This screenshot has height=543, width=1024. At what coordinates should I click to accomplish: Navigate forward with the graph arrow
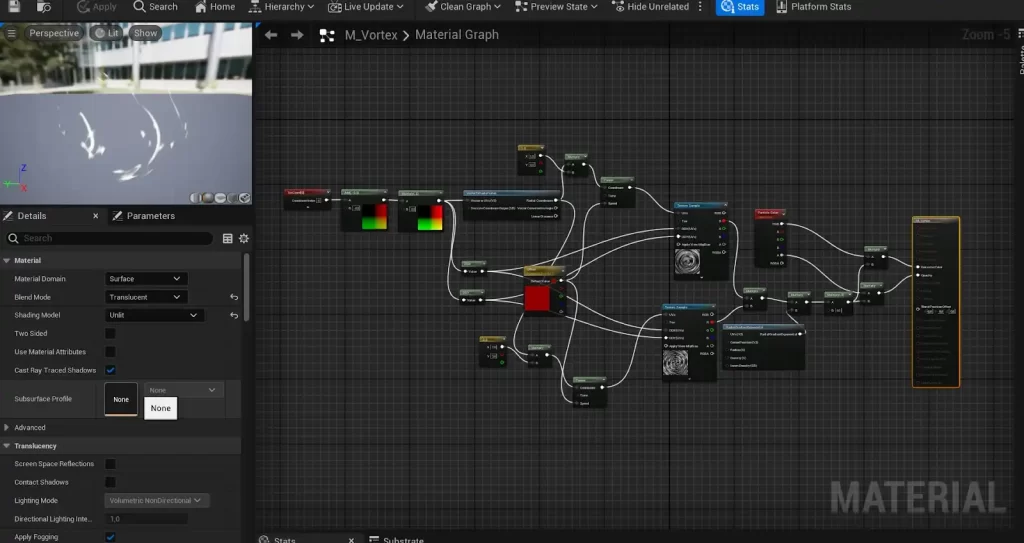297,35
